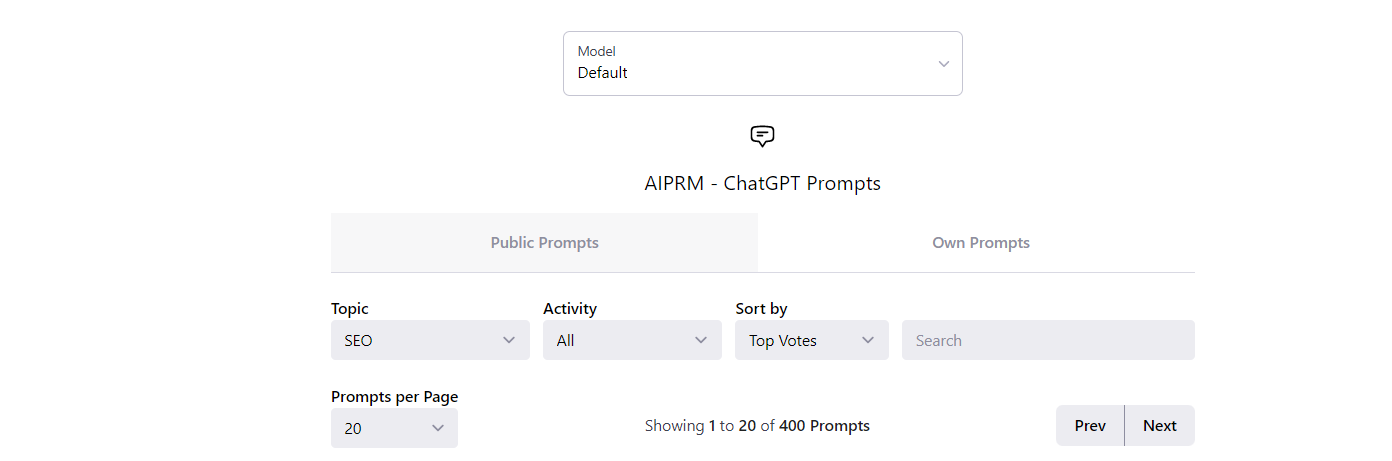Click the Sort by label
Viewport: 1392px width, 461px height.
click(761, 309)
